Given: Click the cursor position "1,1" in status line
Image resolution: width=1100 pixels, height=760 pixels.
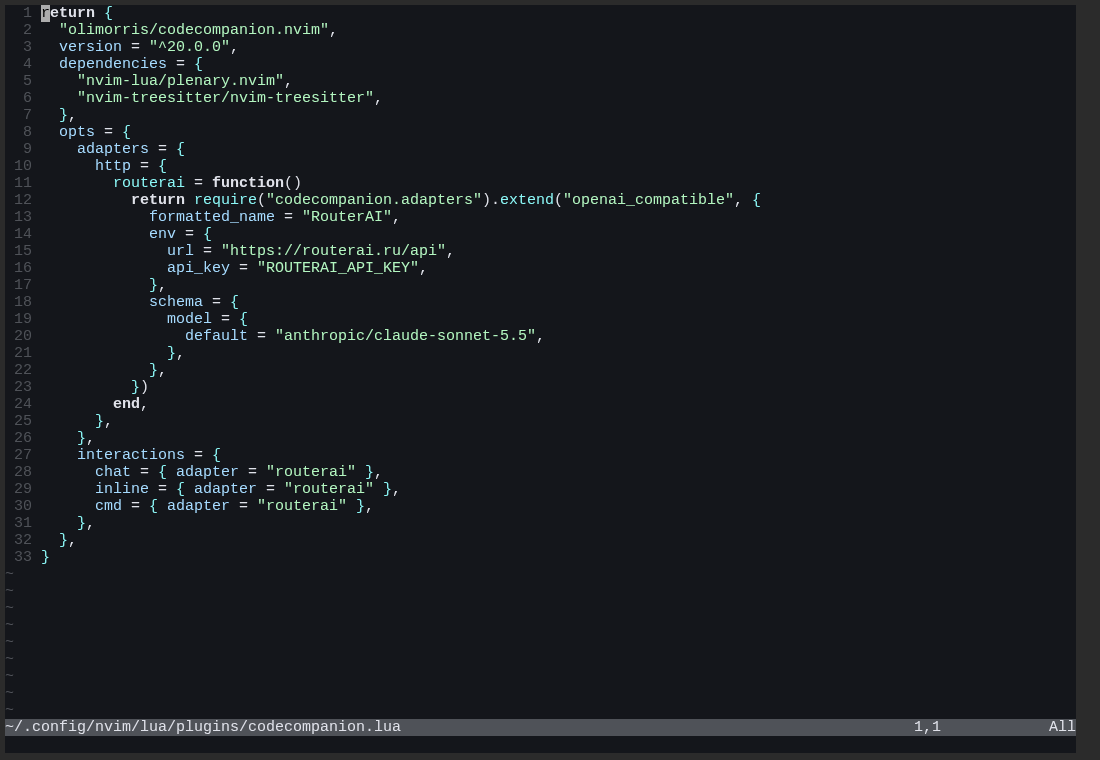Looking at the screenshot, I should pyautogui.click(x=927, y=727).
